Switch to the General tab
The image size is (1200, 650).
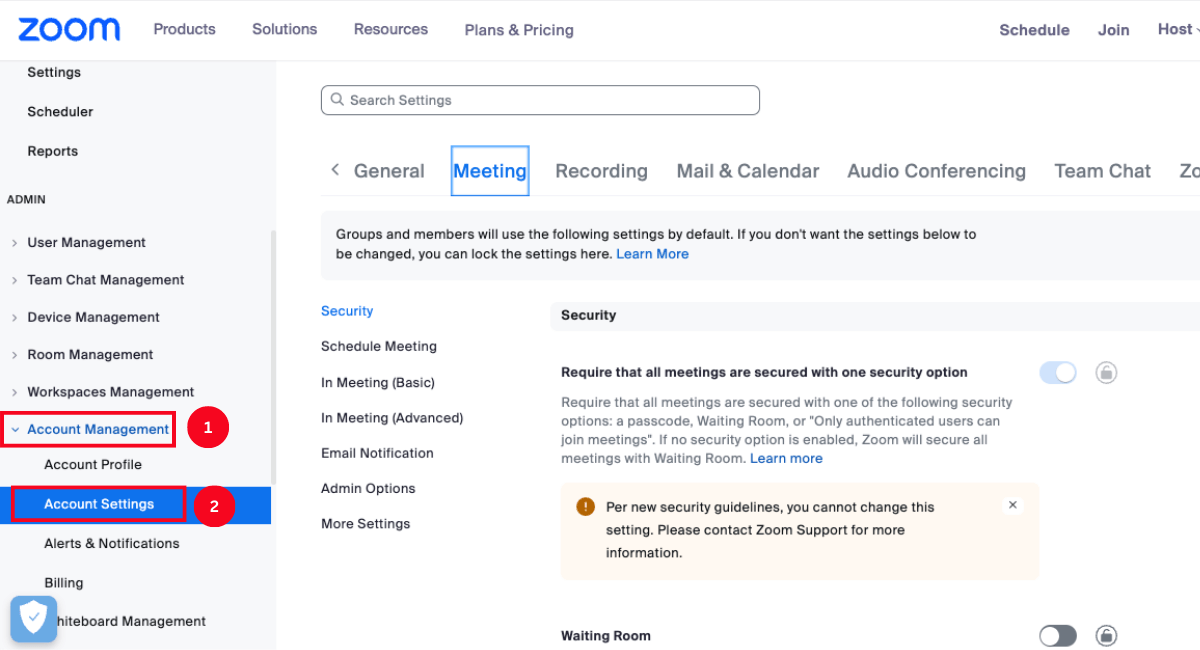389,171
